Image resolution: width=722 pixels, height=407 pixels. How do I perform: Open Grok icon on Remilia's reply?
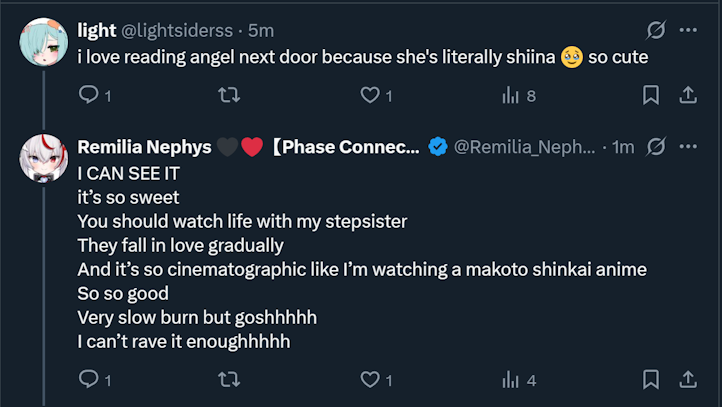[657, 147]
